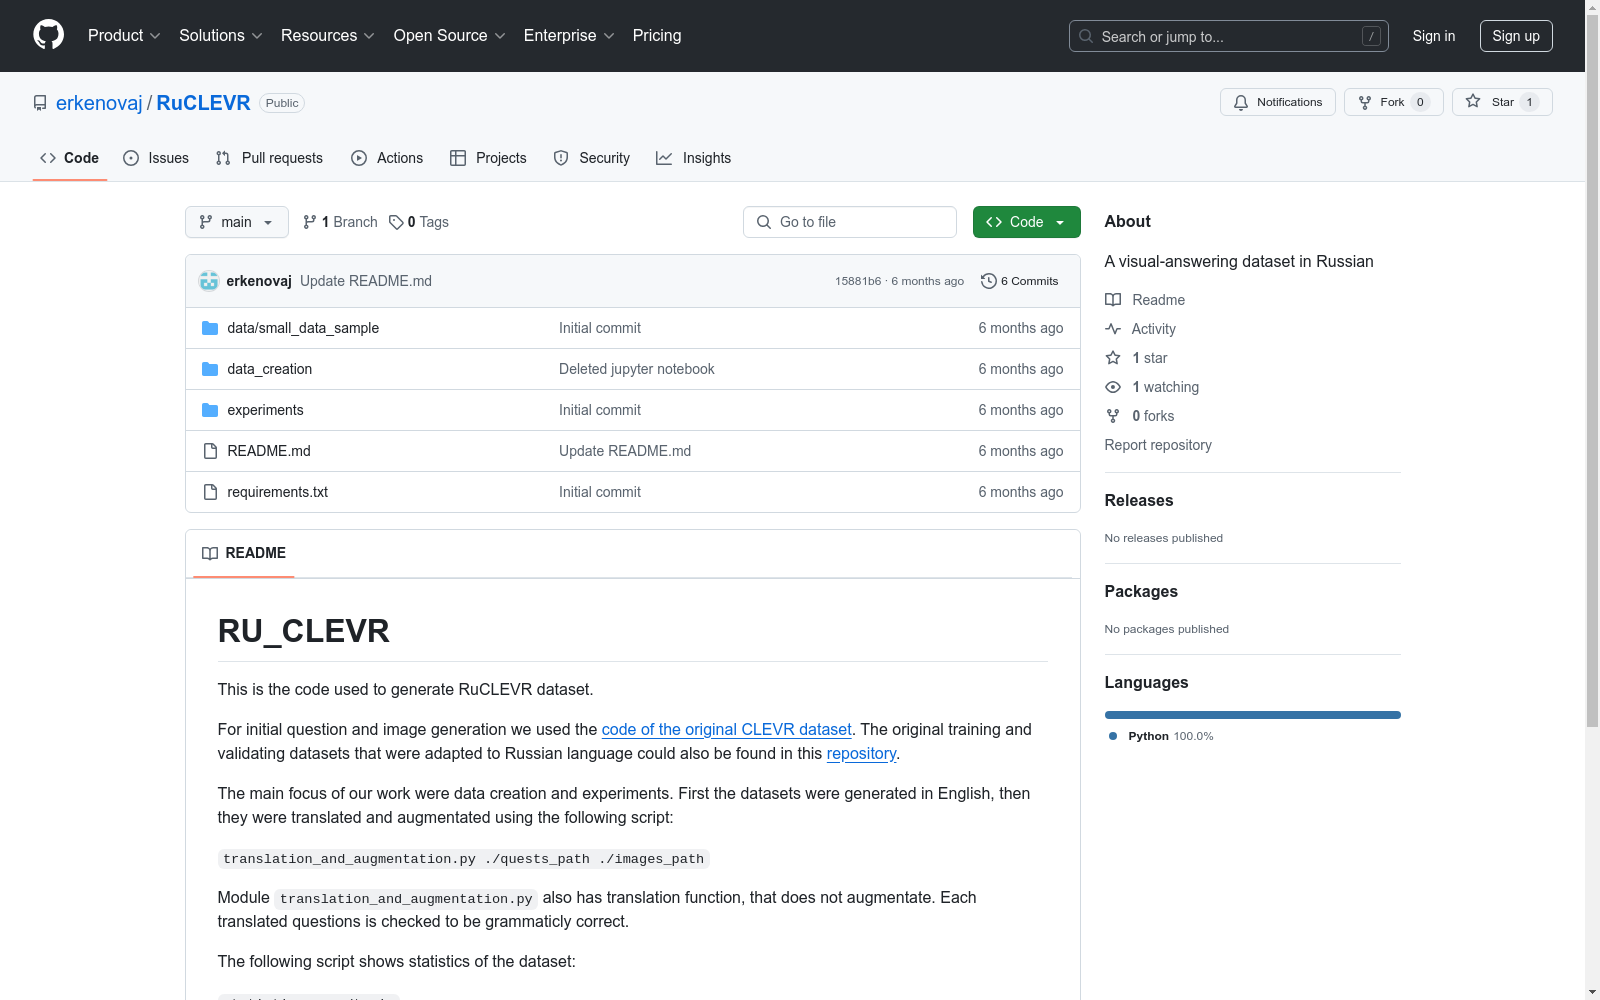This screenshot has width=1600, height=1000.
Task: Click the eye icon beside 1 watching
Action: pyautogui.click(x=1113, y=387)
